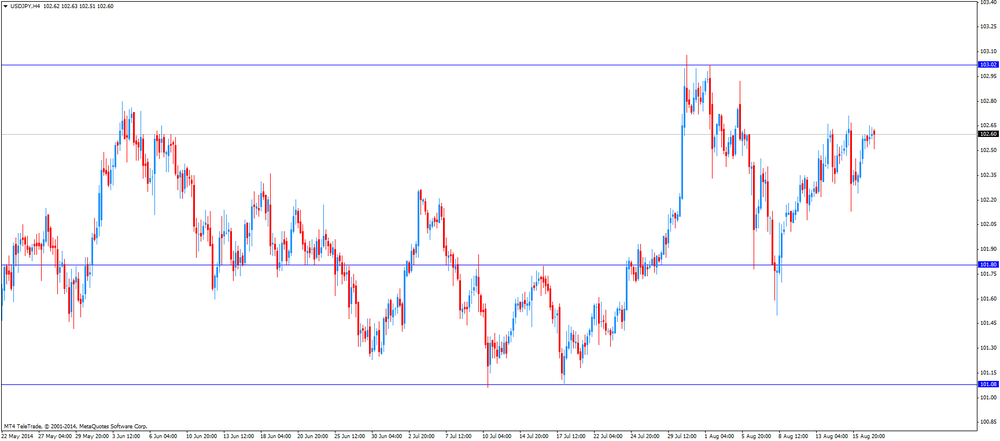Click the 3 Jun 12:00 time label
The image size is (1000, 441).
tap(127, 437)
